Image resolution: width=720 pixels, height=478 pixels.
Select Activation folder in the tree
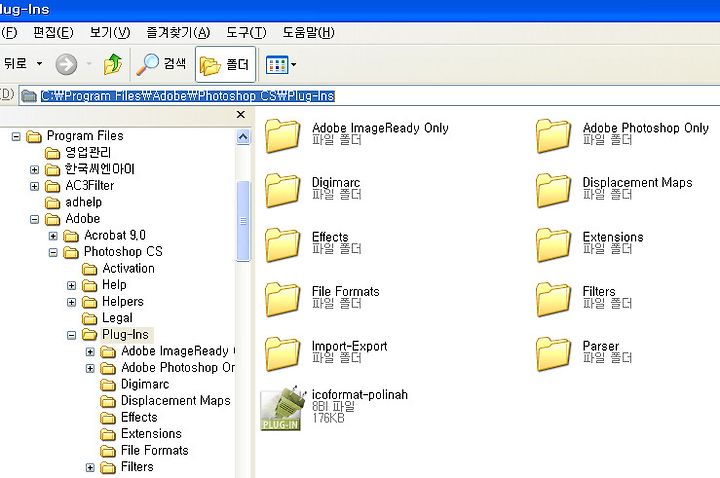click(128, 268)
